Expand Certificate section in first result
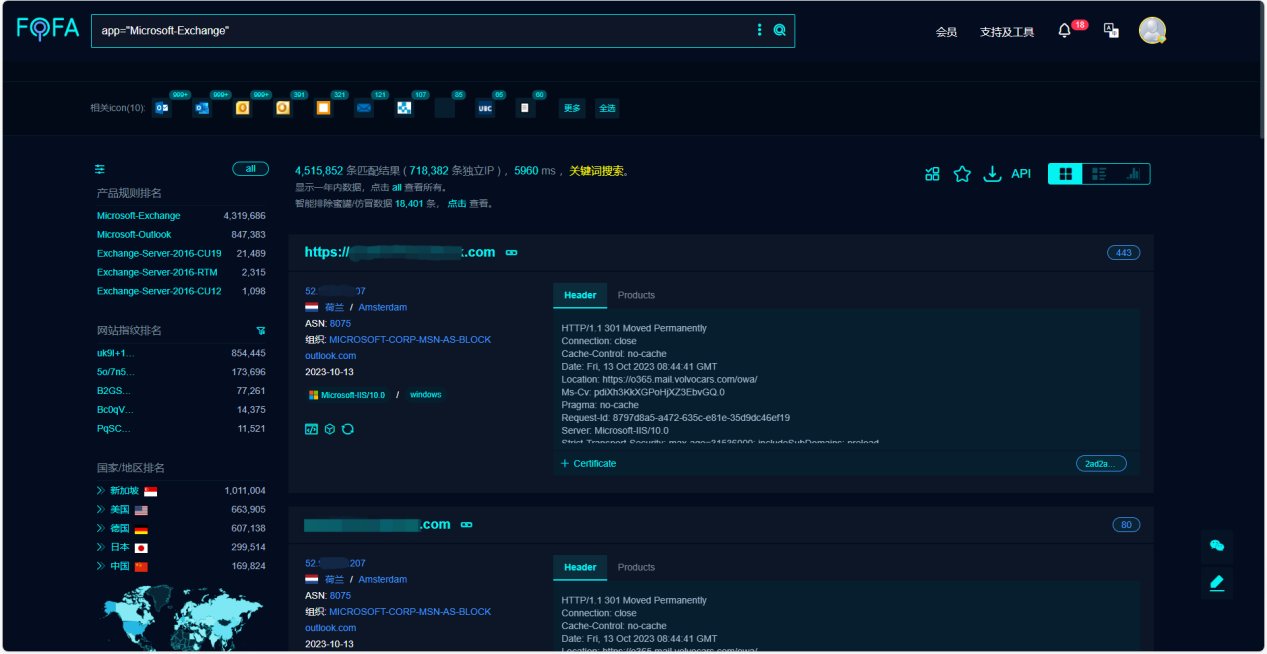The height and width of the screenshot is (654, 1267). [x=588, y=463]
